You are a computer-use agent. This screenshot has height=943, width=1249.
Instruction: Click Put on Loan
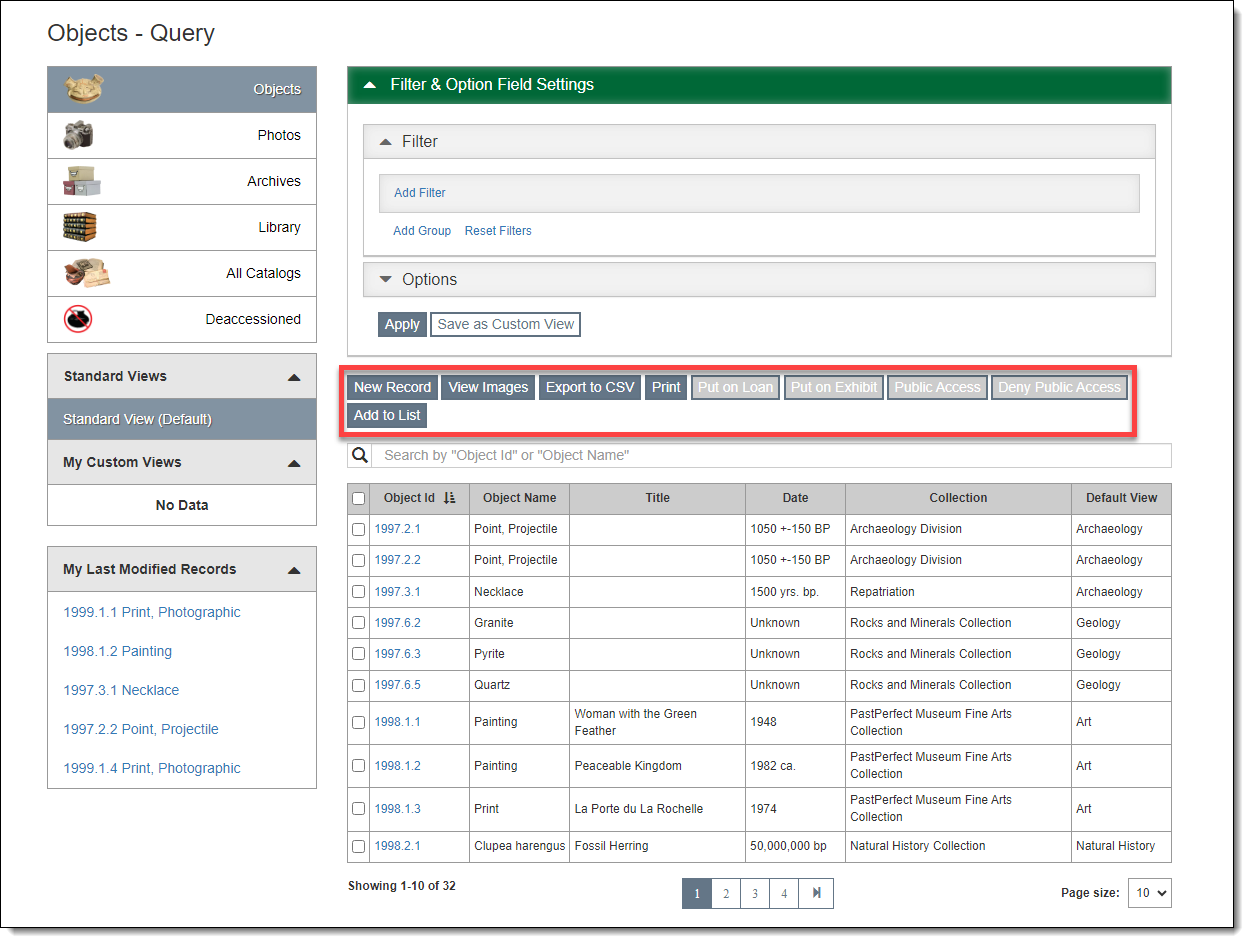(x=736, y=387)
